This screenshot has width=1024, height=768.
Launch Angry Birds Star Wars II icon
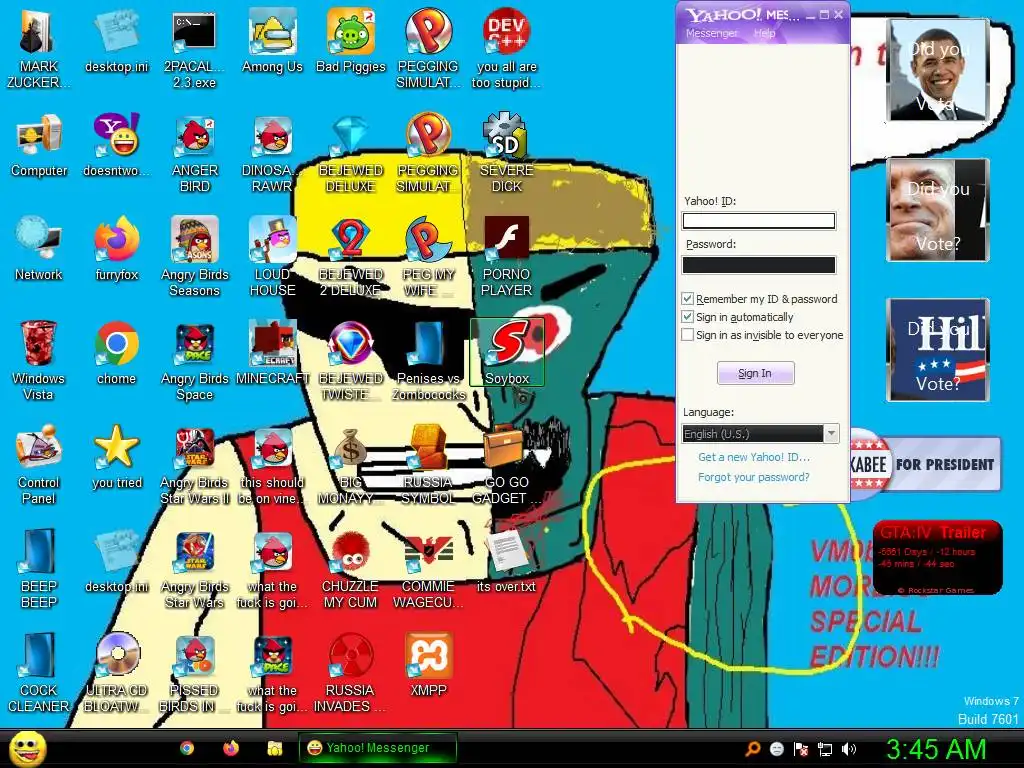(194, 465)
